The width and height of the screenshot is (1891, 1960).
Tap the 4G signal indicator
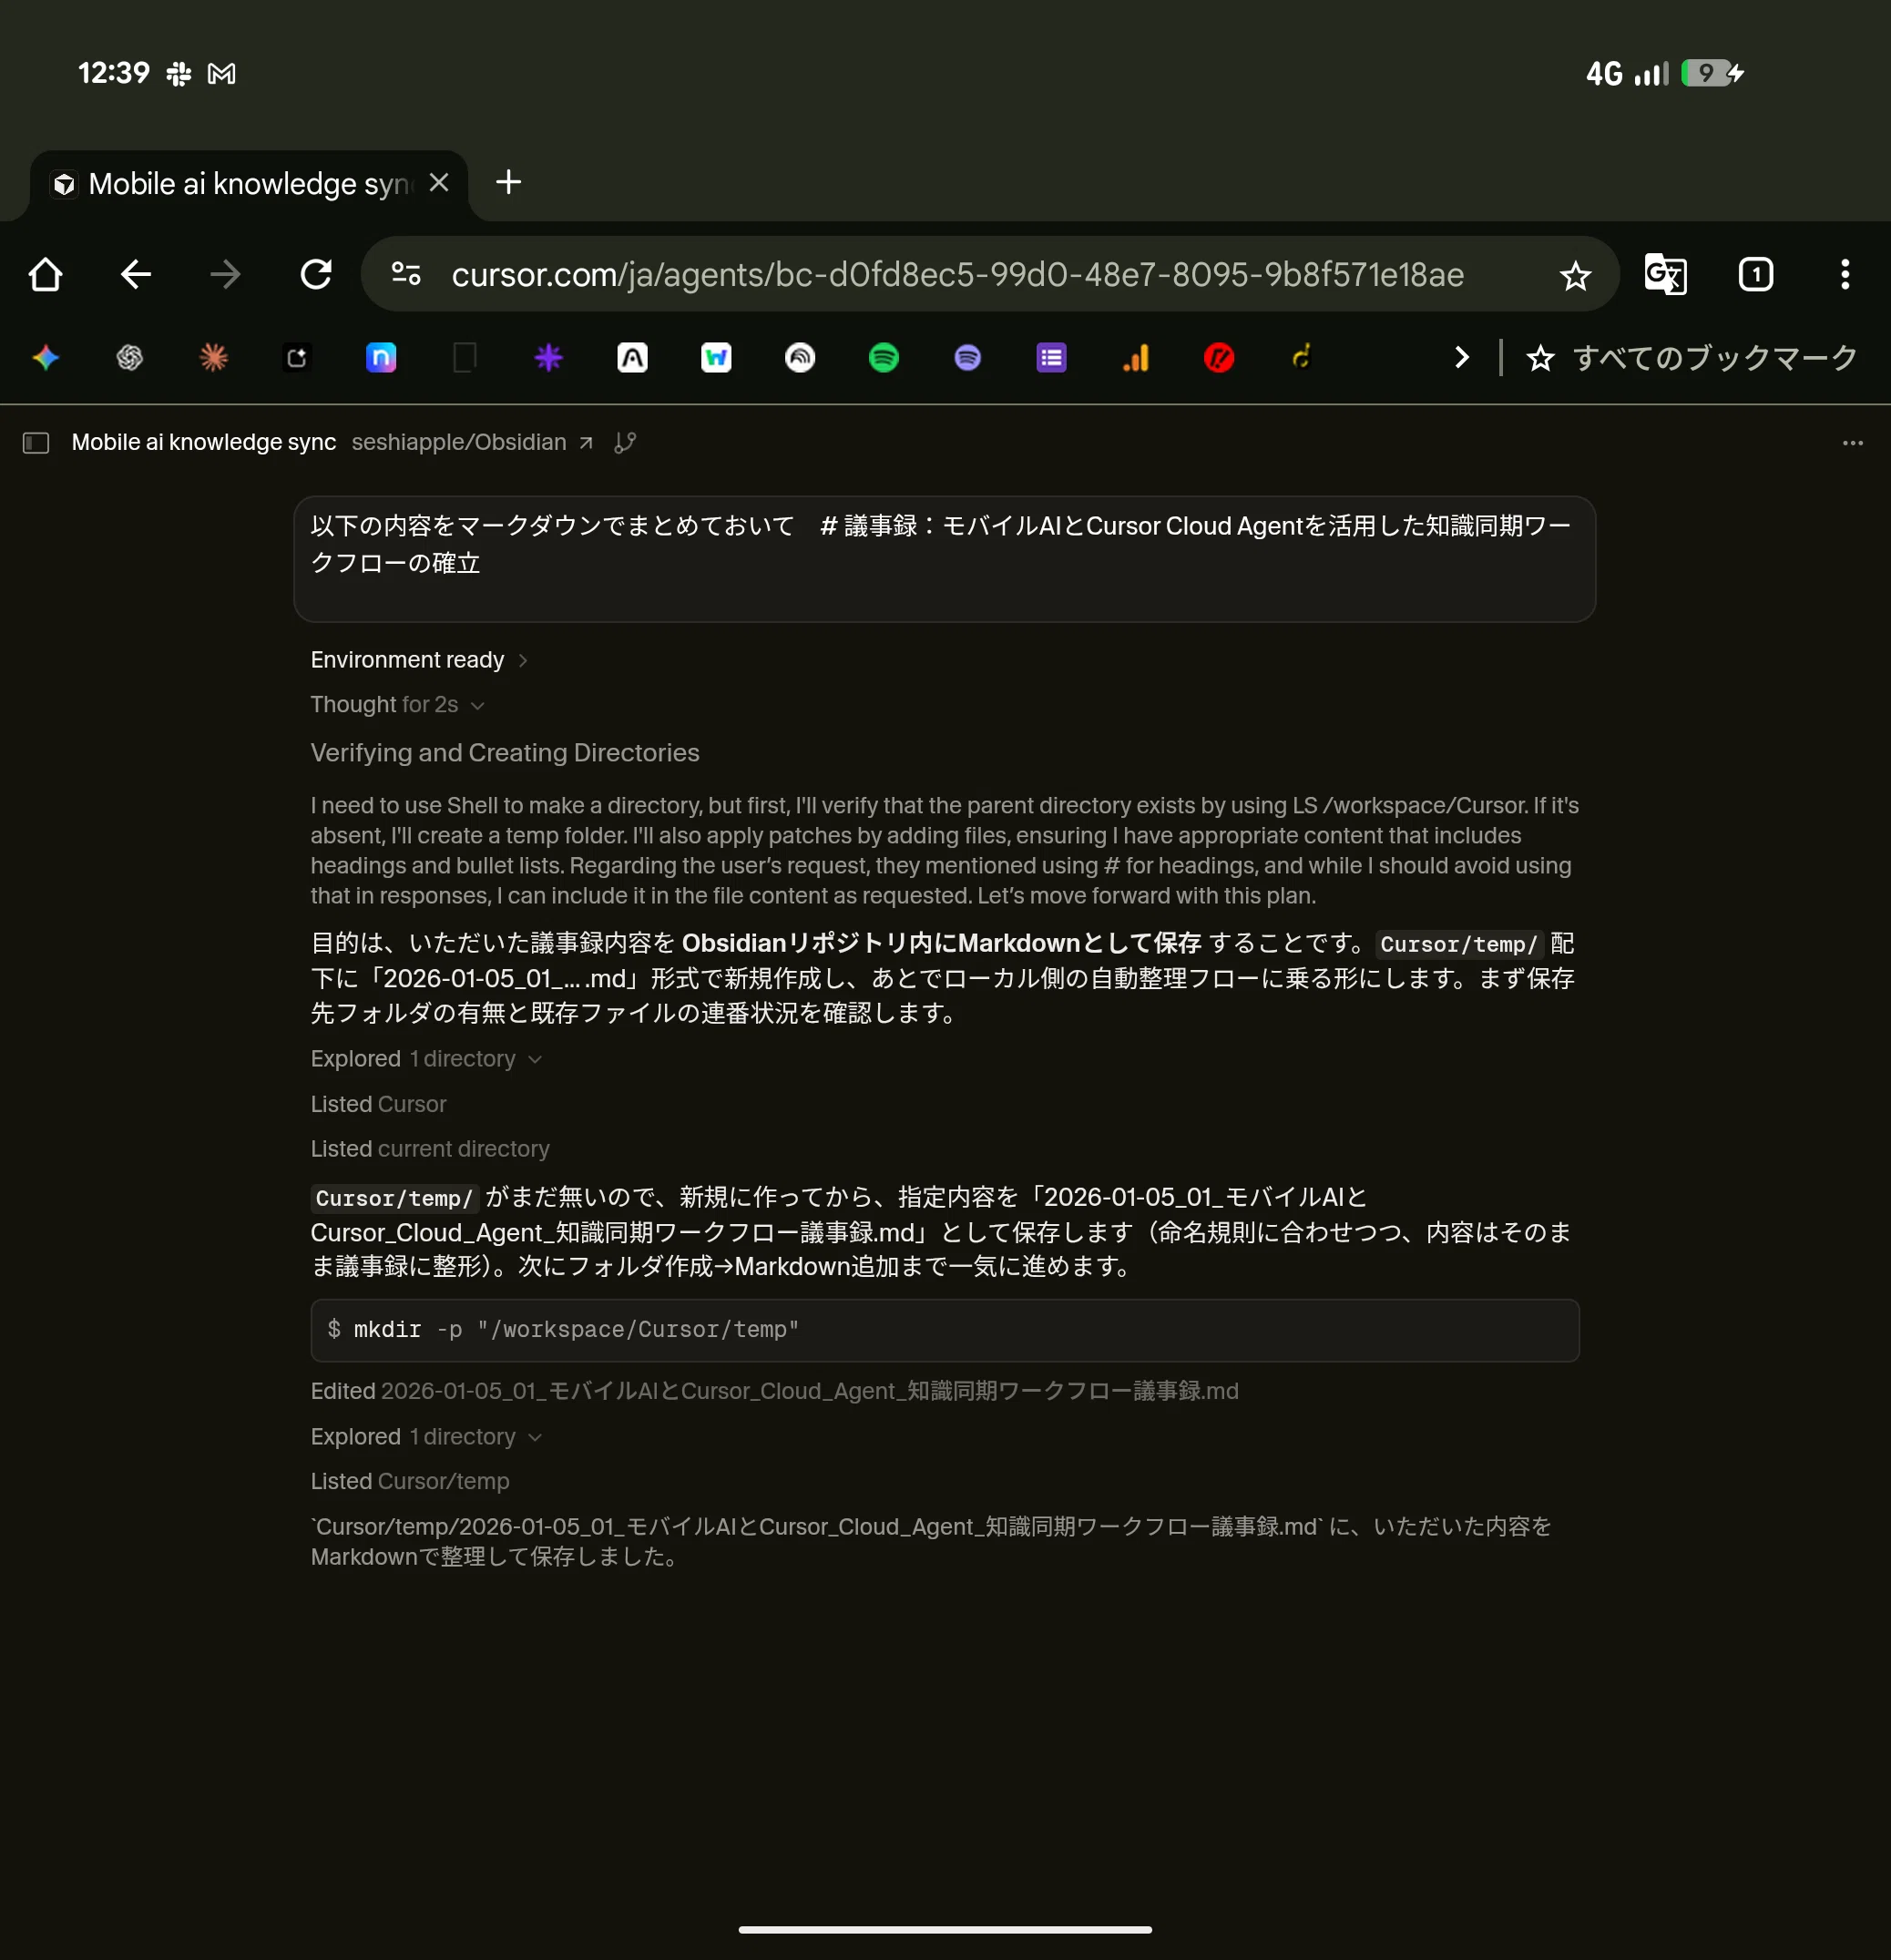click(1627, 73)
